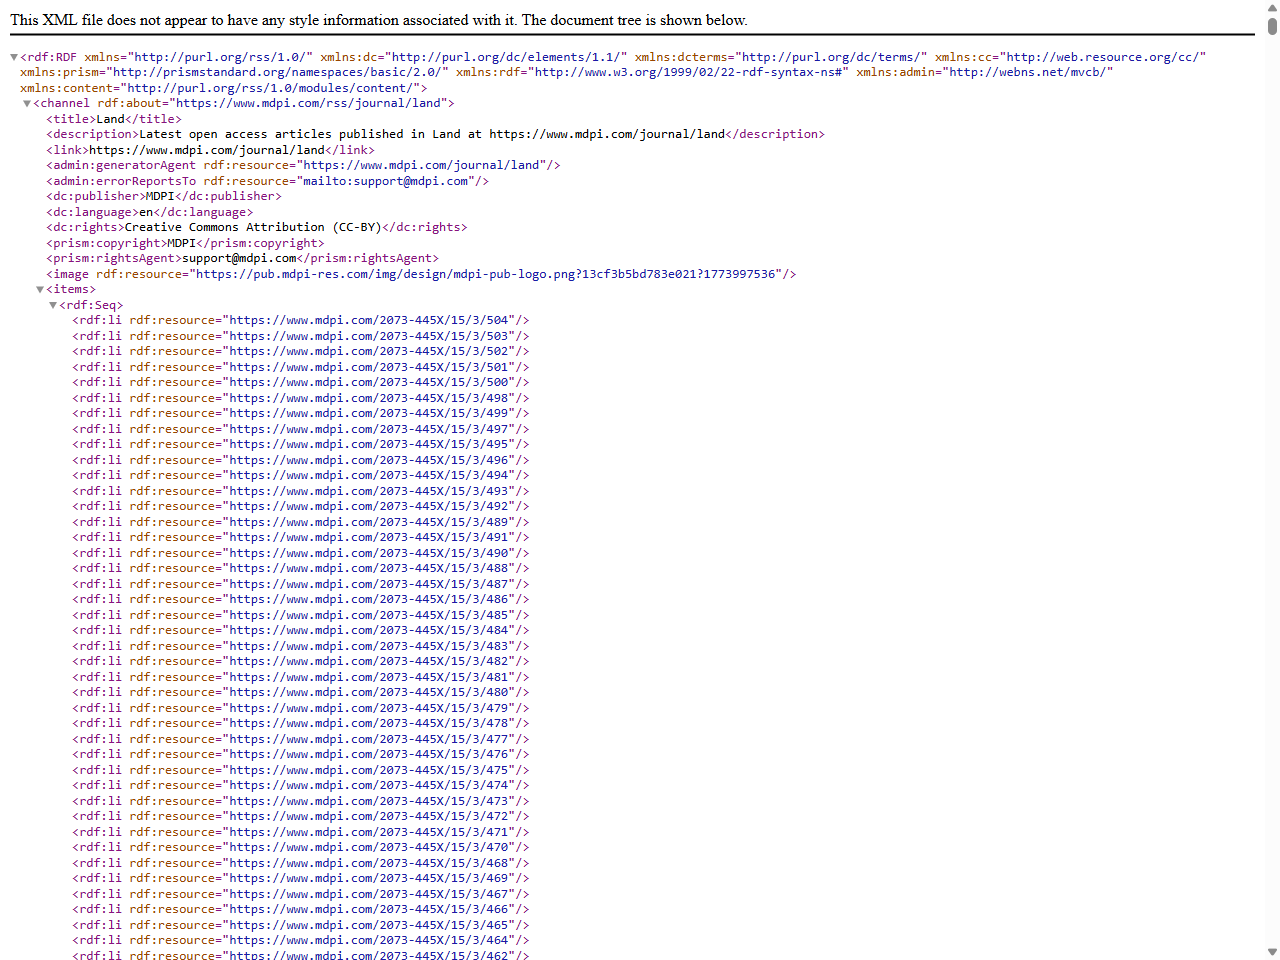This screenshot has width=1280, height=960.
Task: Click the scrollbar up arrow
Action: coord(1272,8)
